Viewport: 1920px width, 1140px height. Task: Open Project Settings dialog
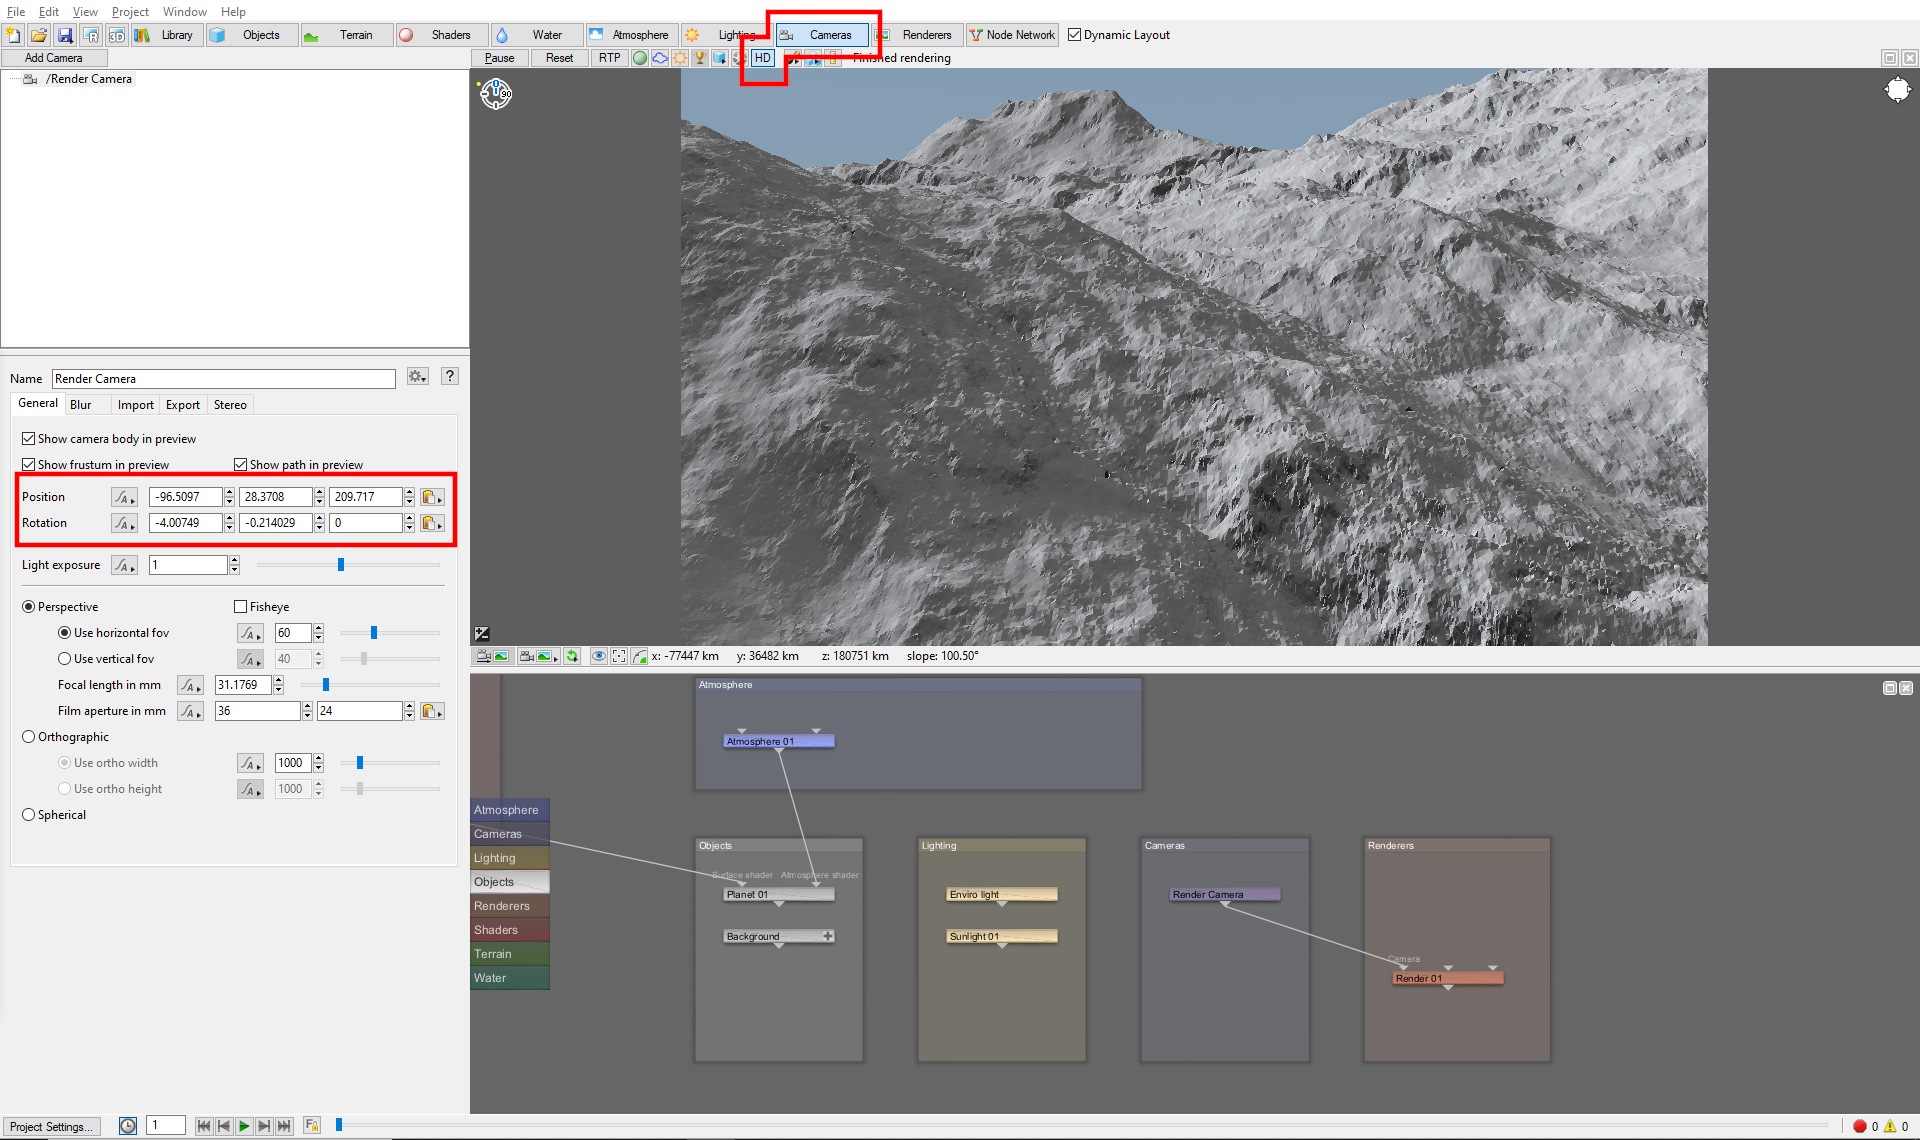tap(52, 1126)
